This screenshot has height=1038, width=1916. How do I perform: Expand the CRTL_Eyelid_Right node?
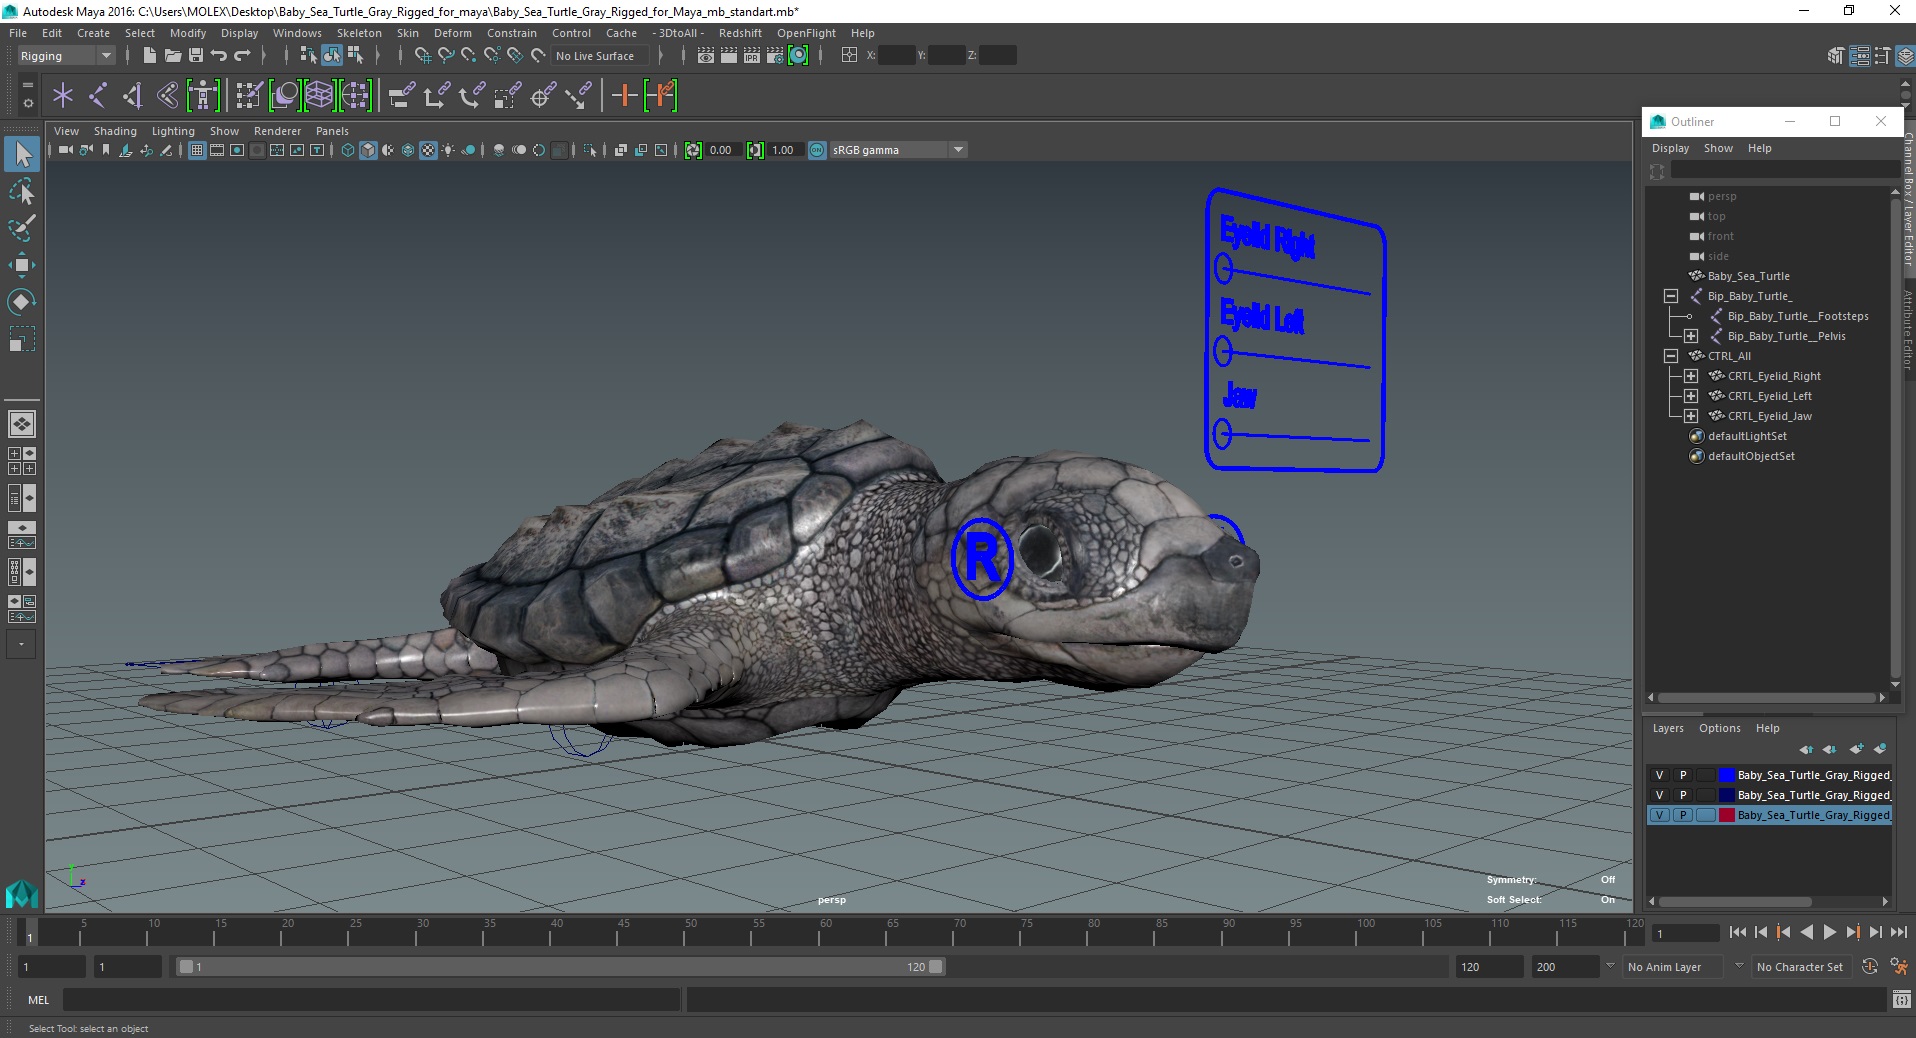(x=1690, y=376)
